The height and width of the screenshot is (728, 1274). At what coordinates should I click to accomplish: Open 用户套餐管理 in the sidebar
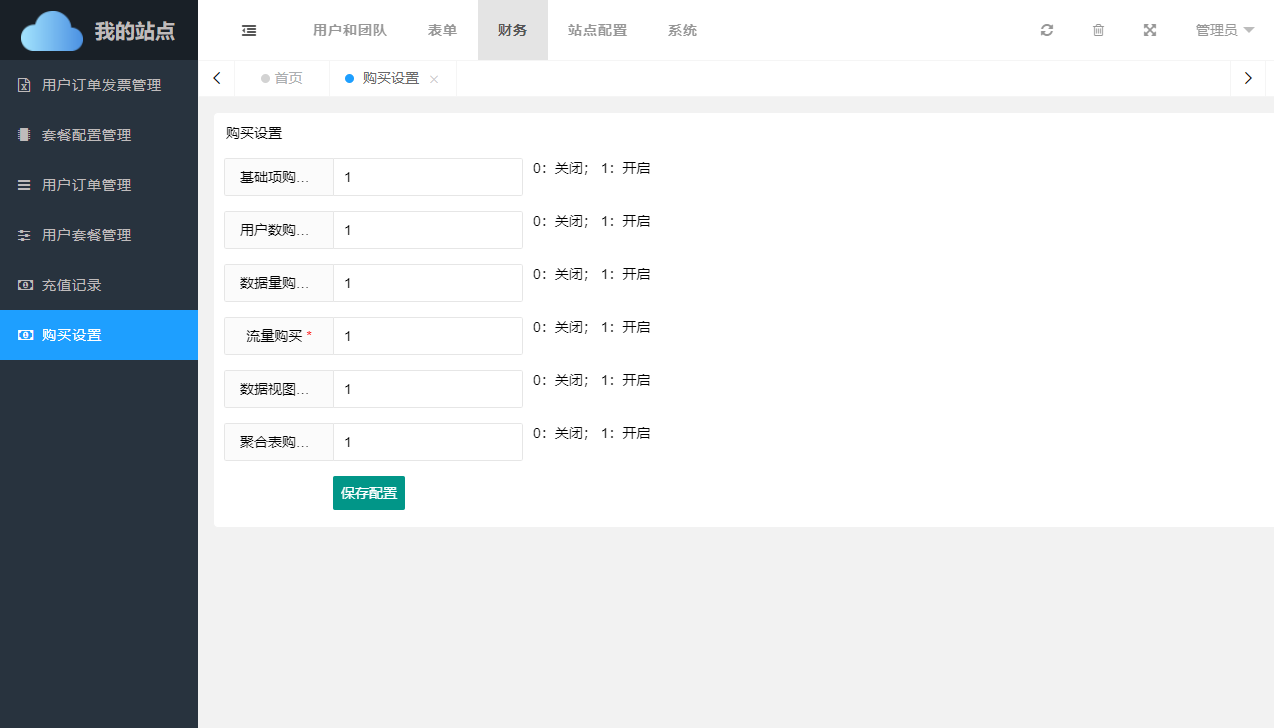[86, 235]
